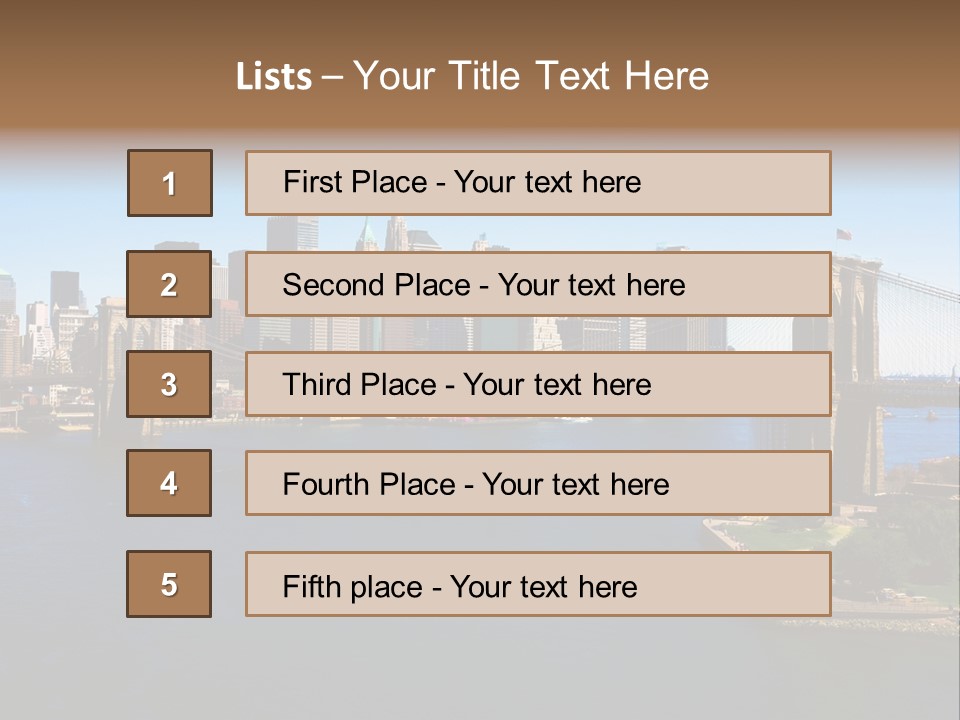Click the number 1 box
Image resolution: width=960 pixels, height=720 pixels.
pos(170,183)
